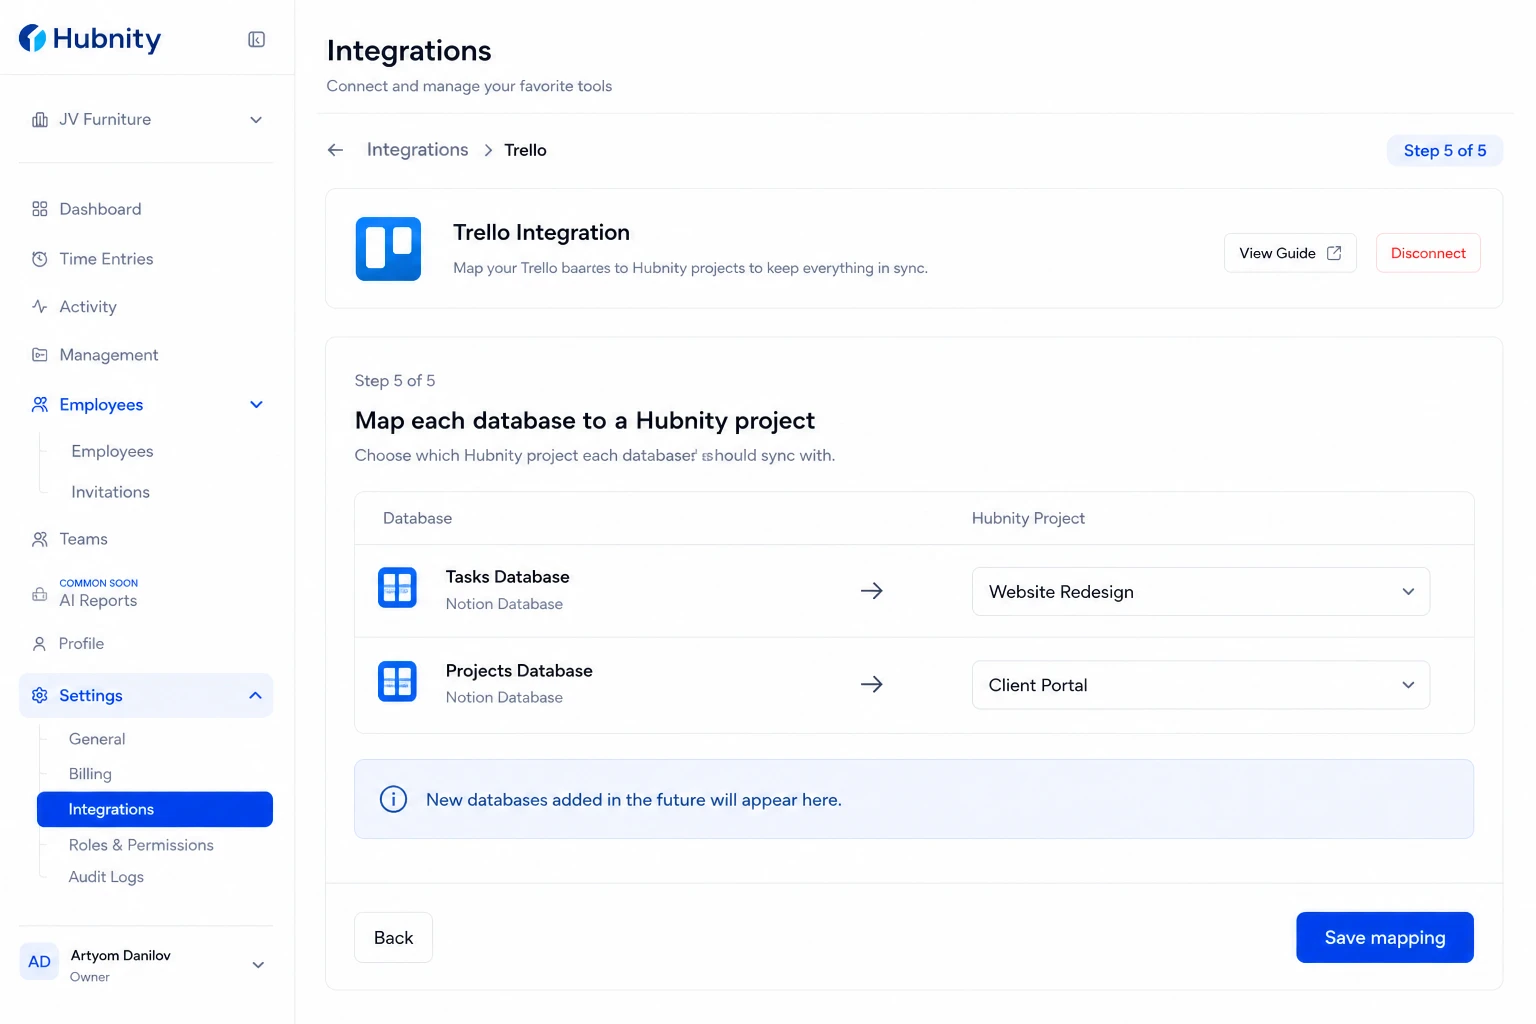Click the Employees people icon

point(40,405)
